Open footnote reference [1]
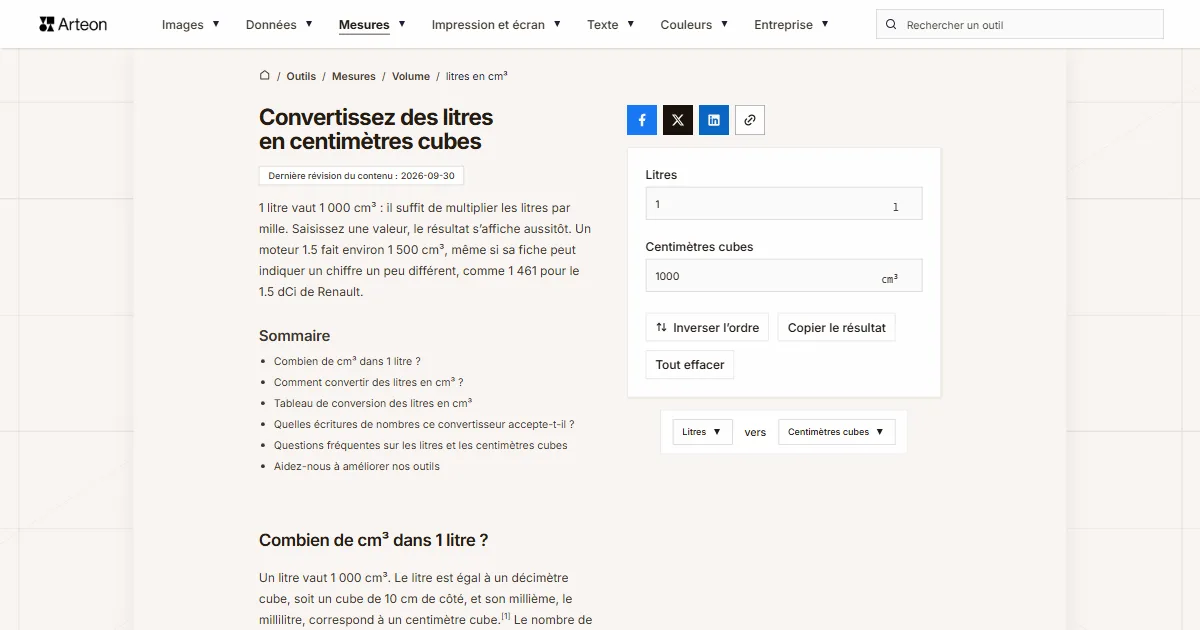The width and height of the screenshot is (1200, 630). [x=506, y=617]
